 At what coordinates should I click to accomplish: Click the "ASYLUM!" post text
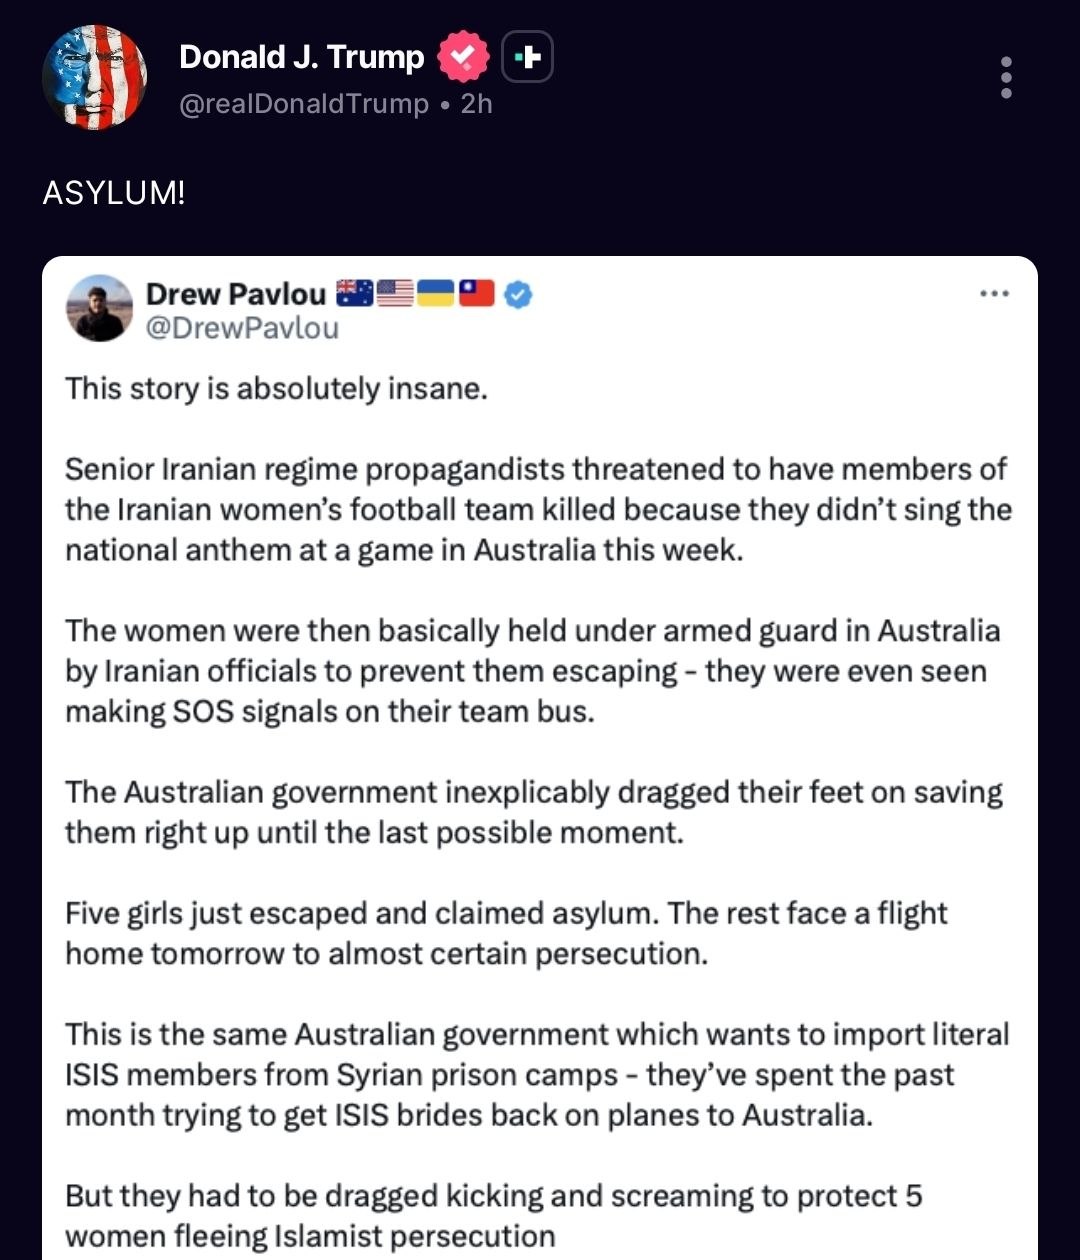click(114, 192)
